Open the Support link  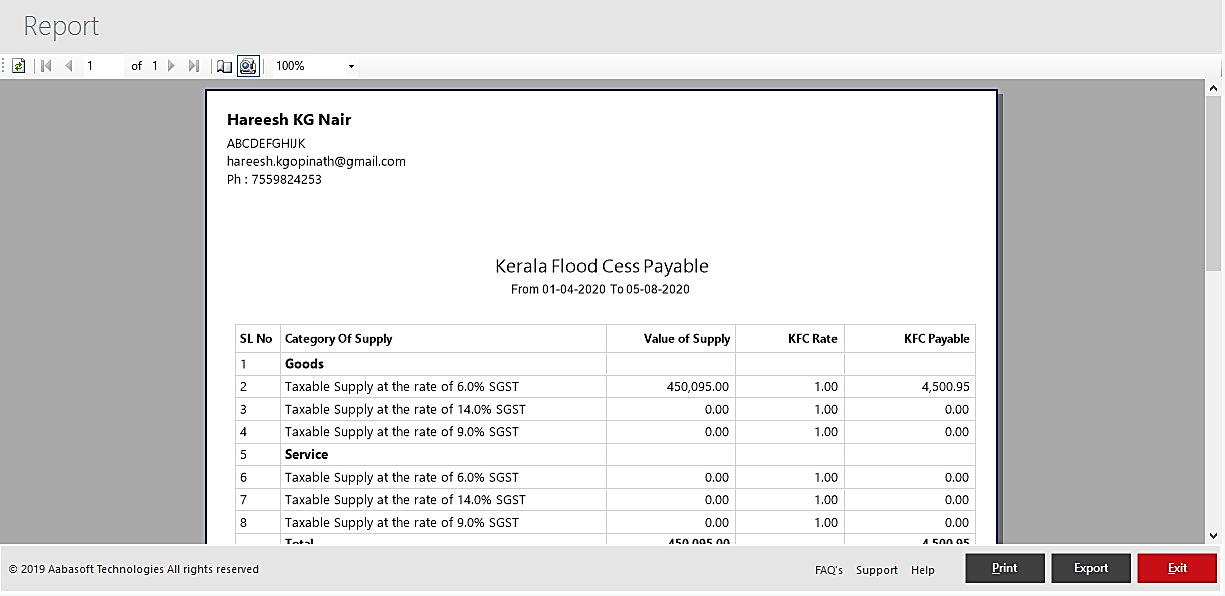(877, 570)
